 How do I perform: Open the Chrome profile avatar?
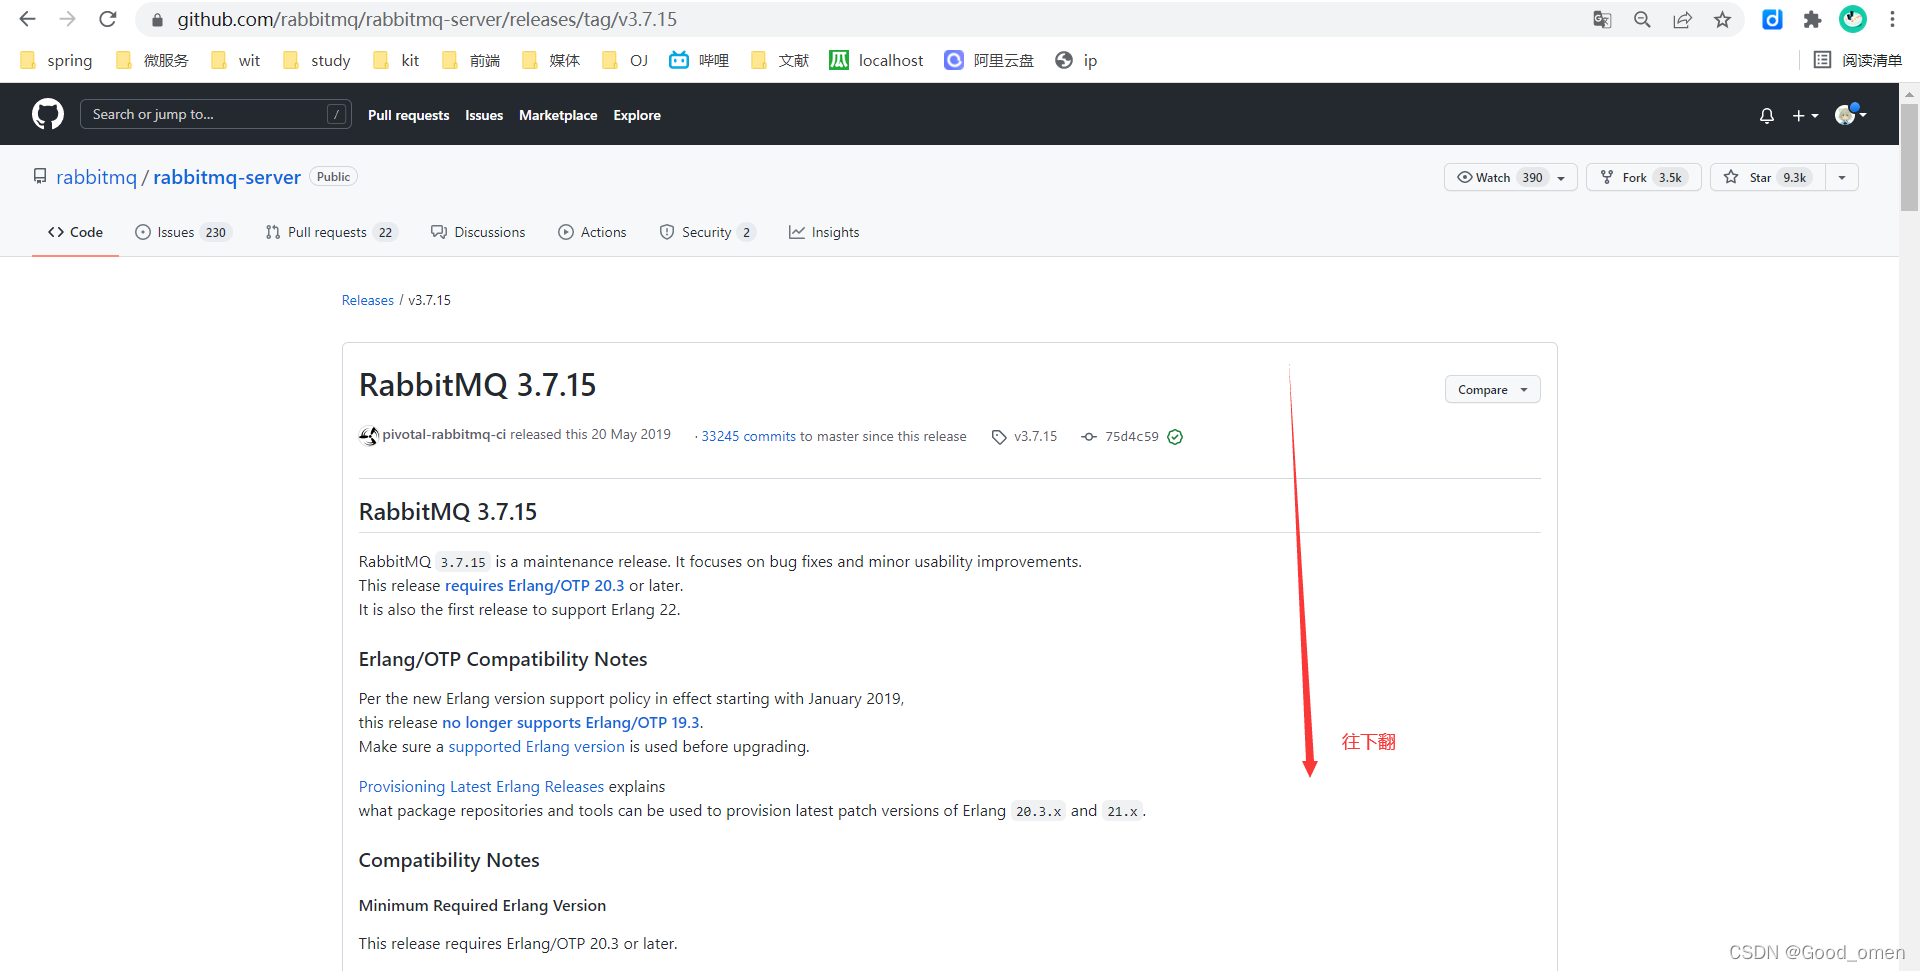tap(1853, 19)
